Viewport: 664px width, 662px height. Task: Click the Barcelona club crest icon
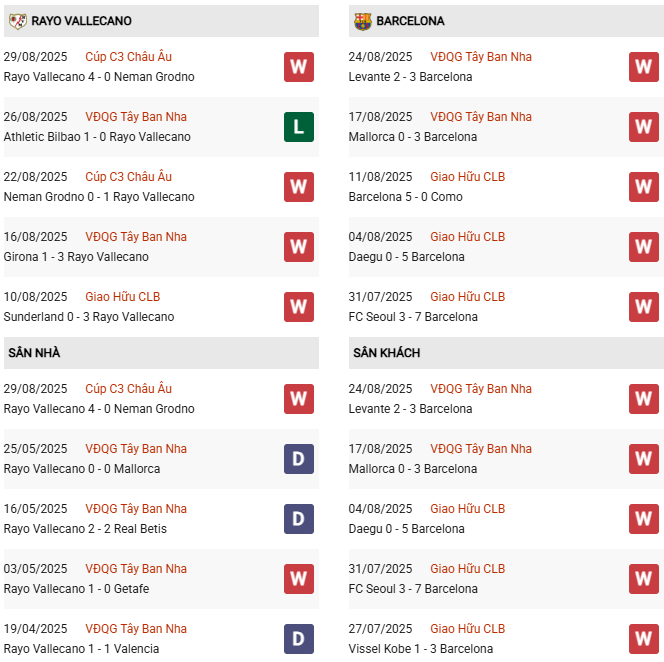(x=362, y=21)
